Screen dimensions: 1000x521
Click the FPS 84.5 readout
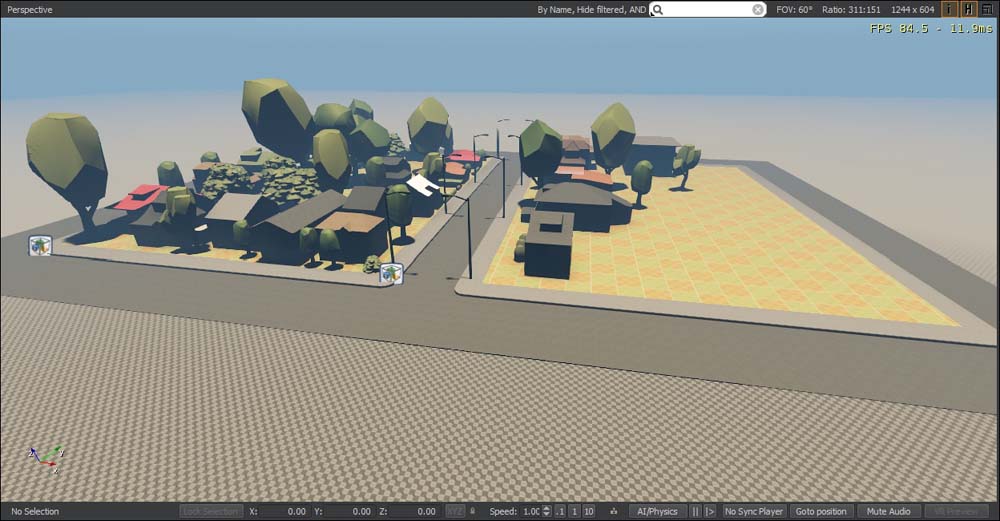coord(931,29)
